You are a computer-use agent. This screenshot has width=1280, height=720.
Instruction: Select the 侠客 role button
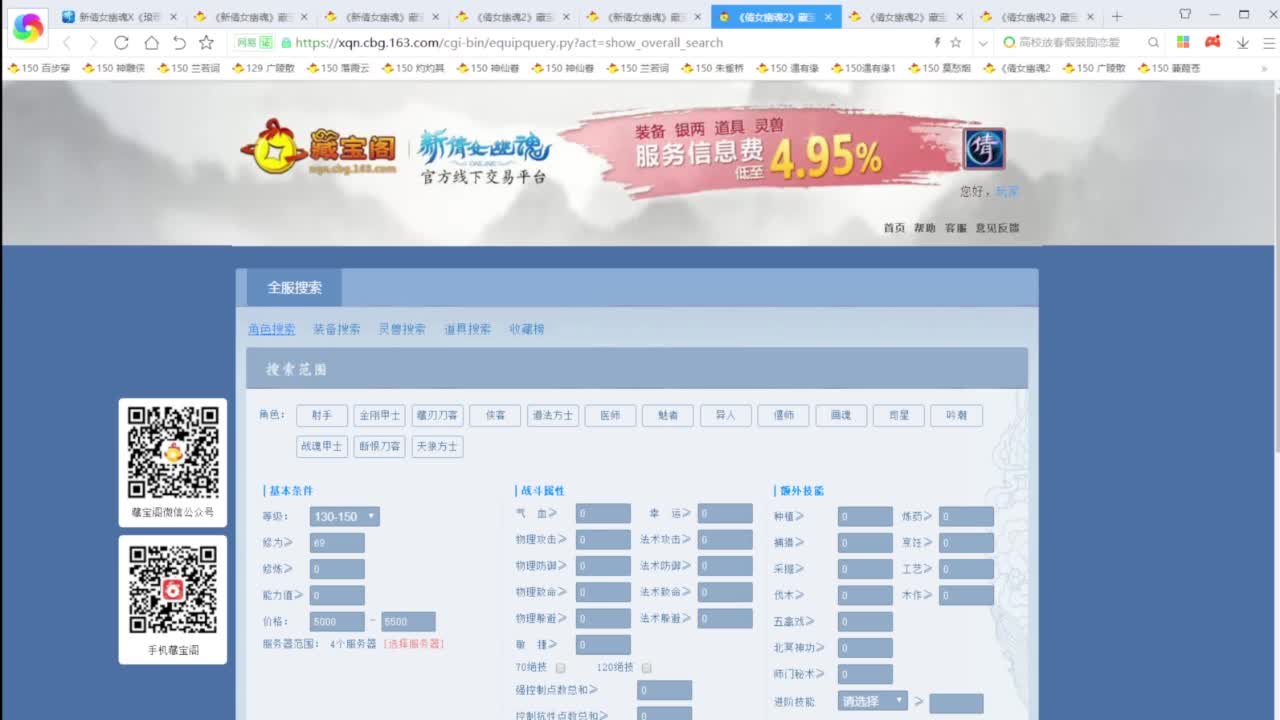[495, 416]
